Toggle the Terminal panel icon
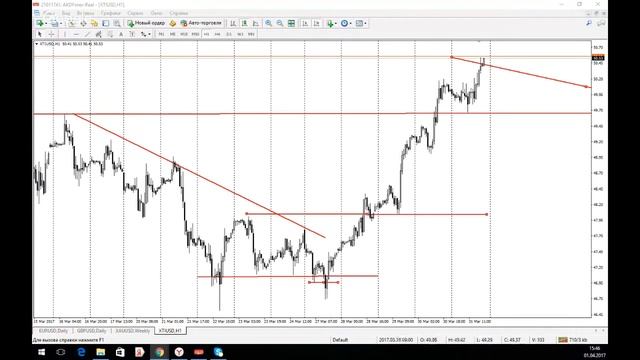Screen dimensions: 640x360 (x=106, y=23)
